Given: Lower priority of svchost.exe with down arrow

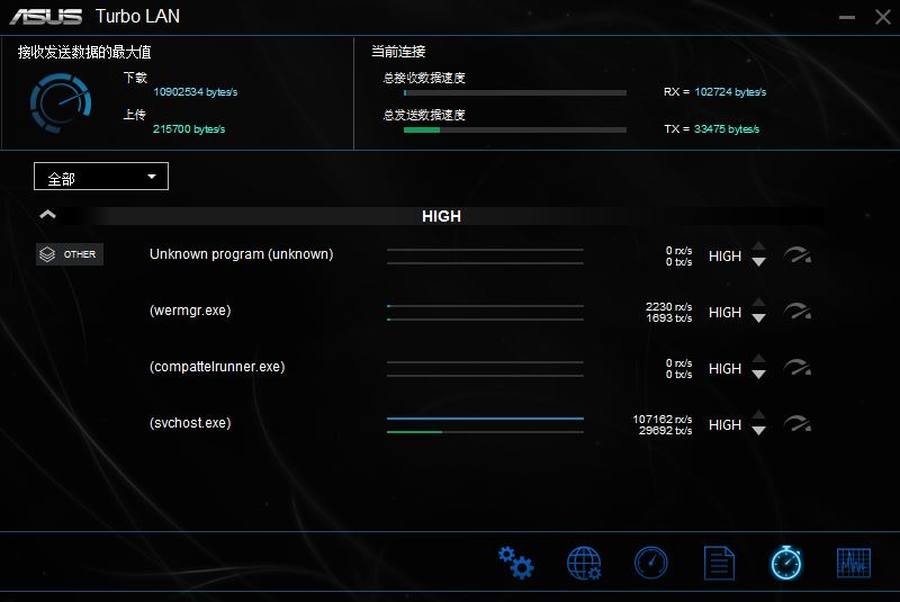Looking at the screenshot, I should (759, 431).
